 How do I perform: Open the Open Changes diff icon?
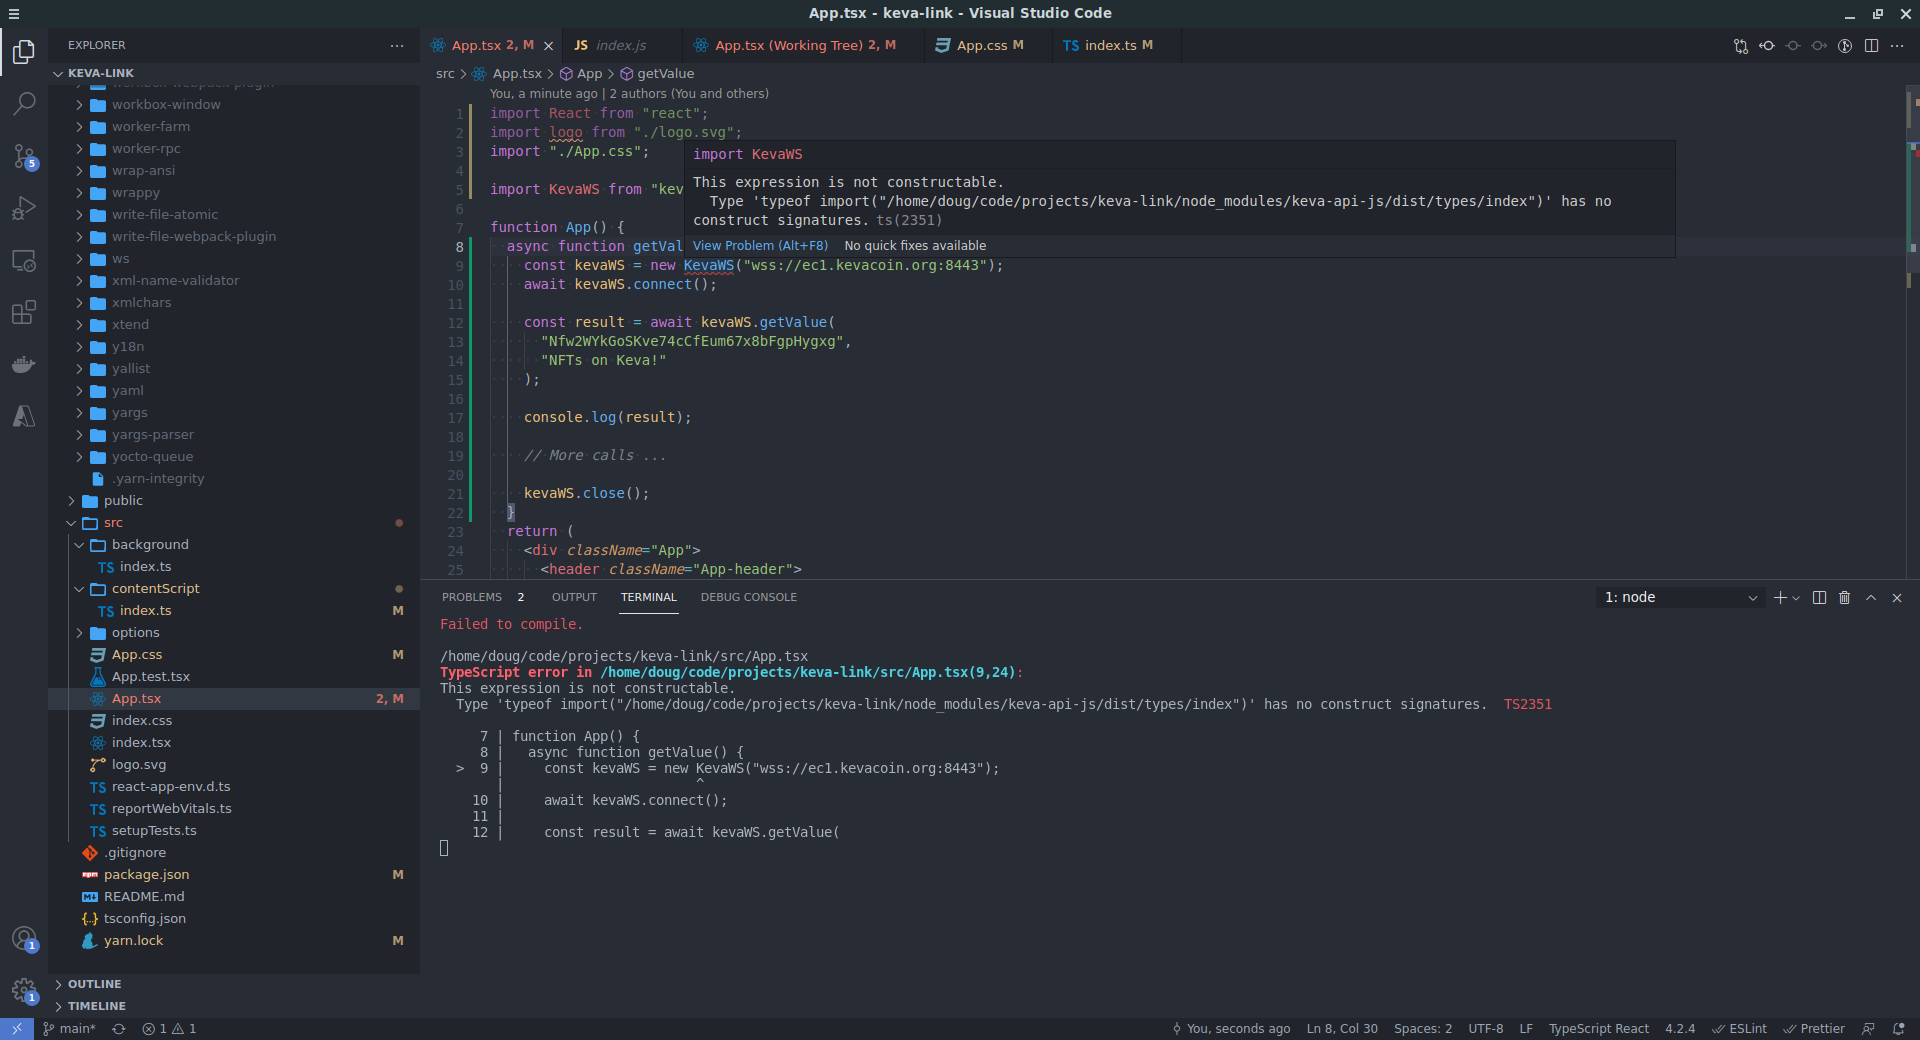(x=1741, y=46)
